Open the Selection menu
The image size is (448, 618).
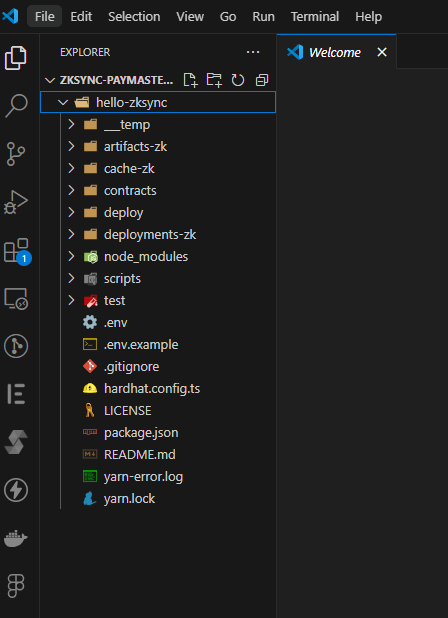[x=134, y=17]
